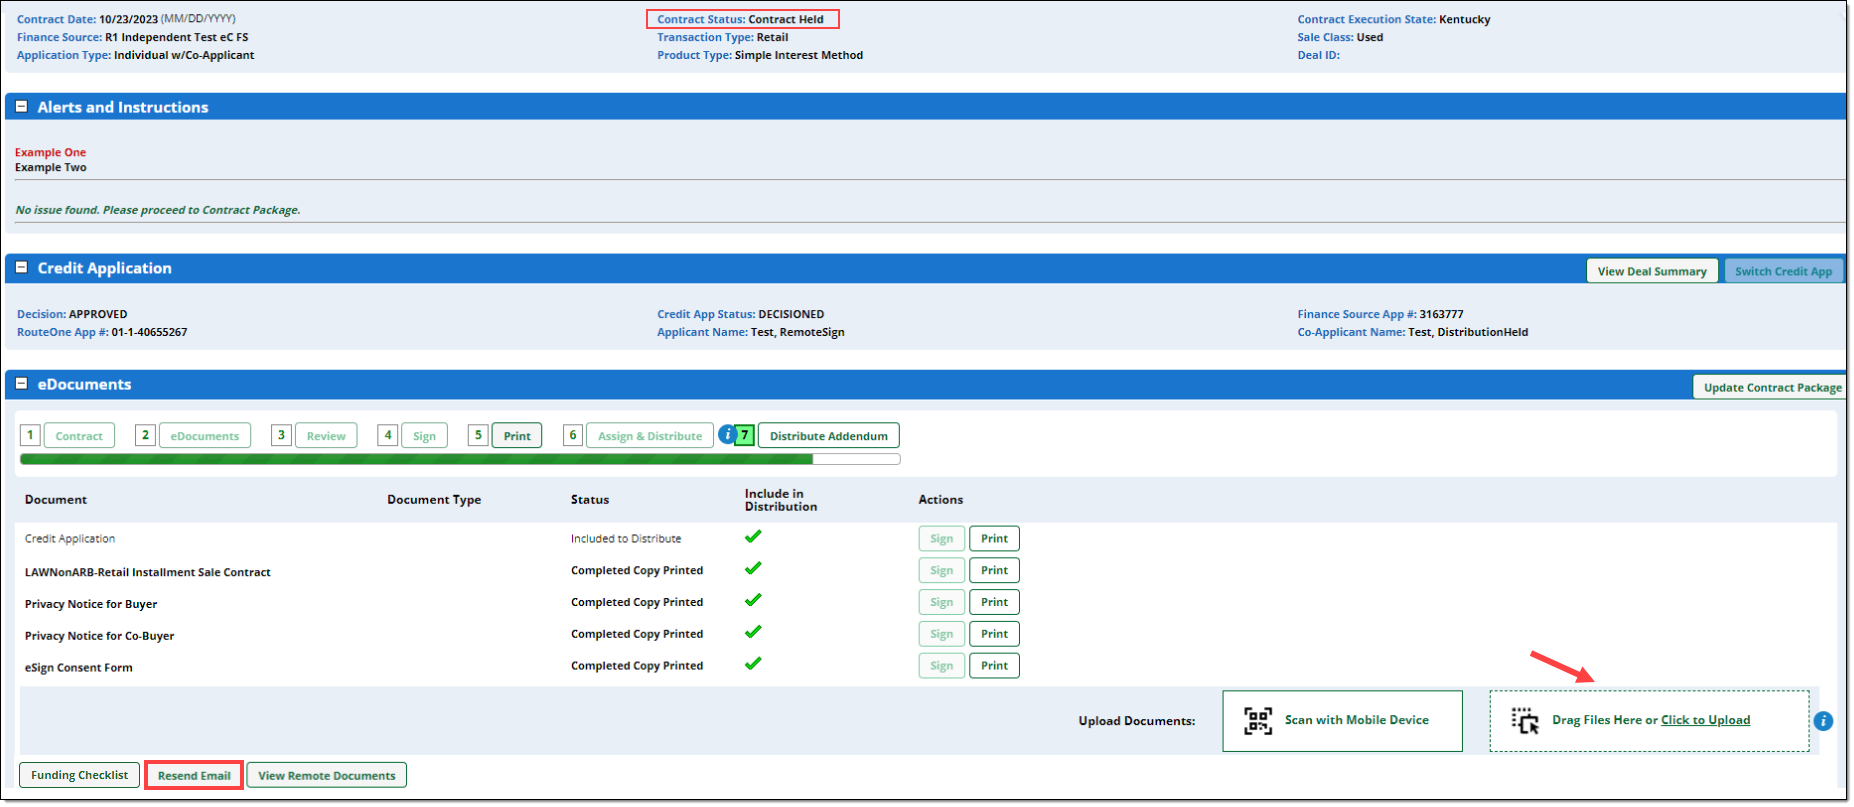
Task: Click the Included to Distribute status
Action: point(626,538)
